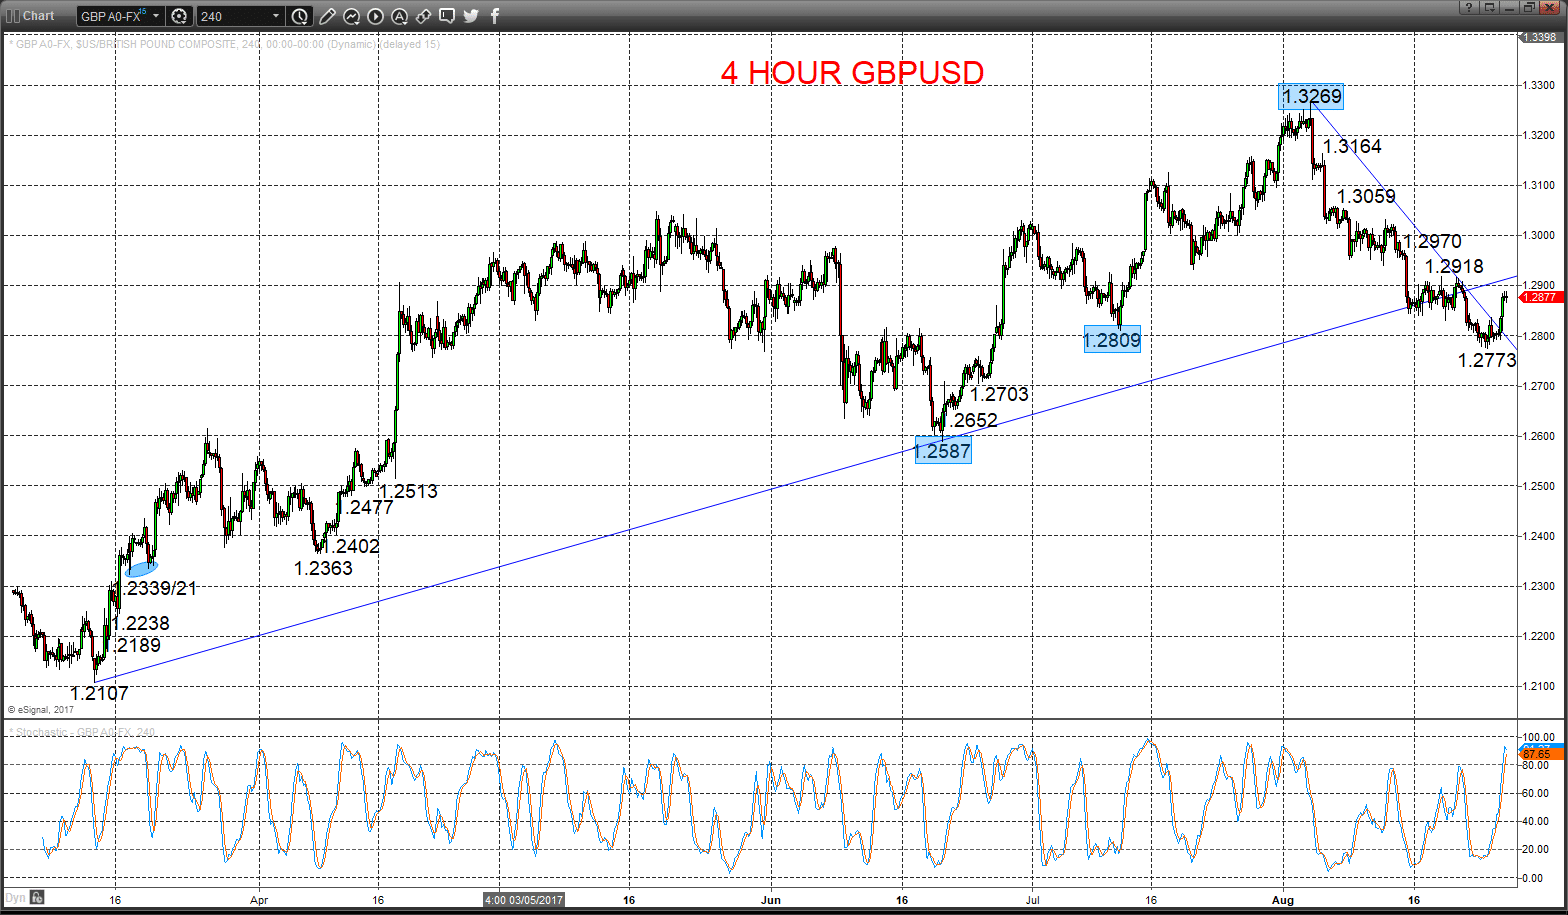This screenshot has width=1568, height=915.
Task: Close the chart window
Action: tap(1551, 8)
